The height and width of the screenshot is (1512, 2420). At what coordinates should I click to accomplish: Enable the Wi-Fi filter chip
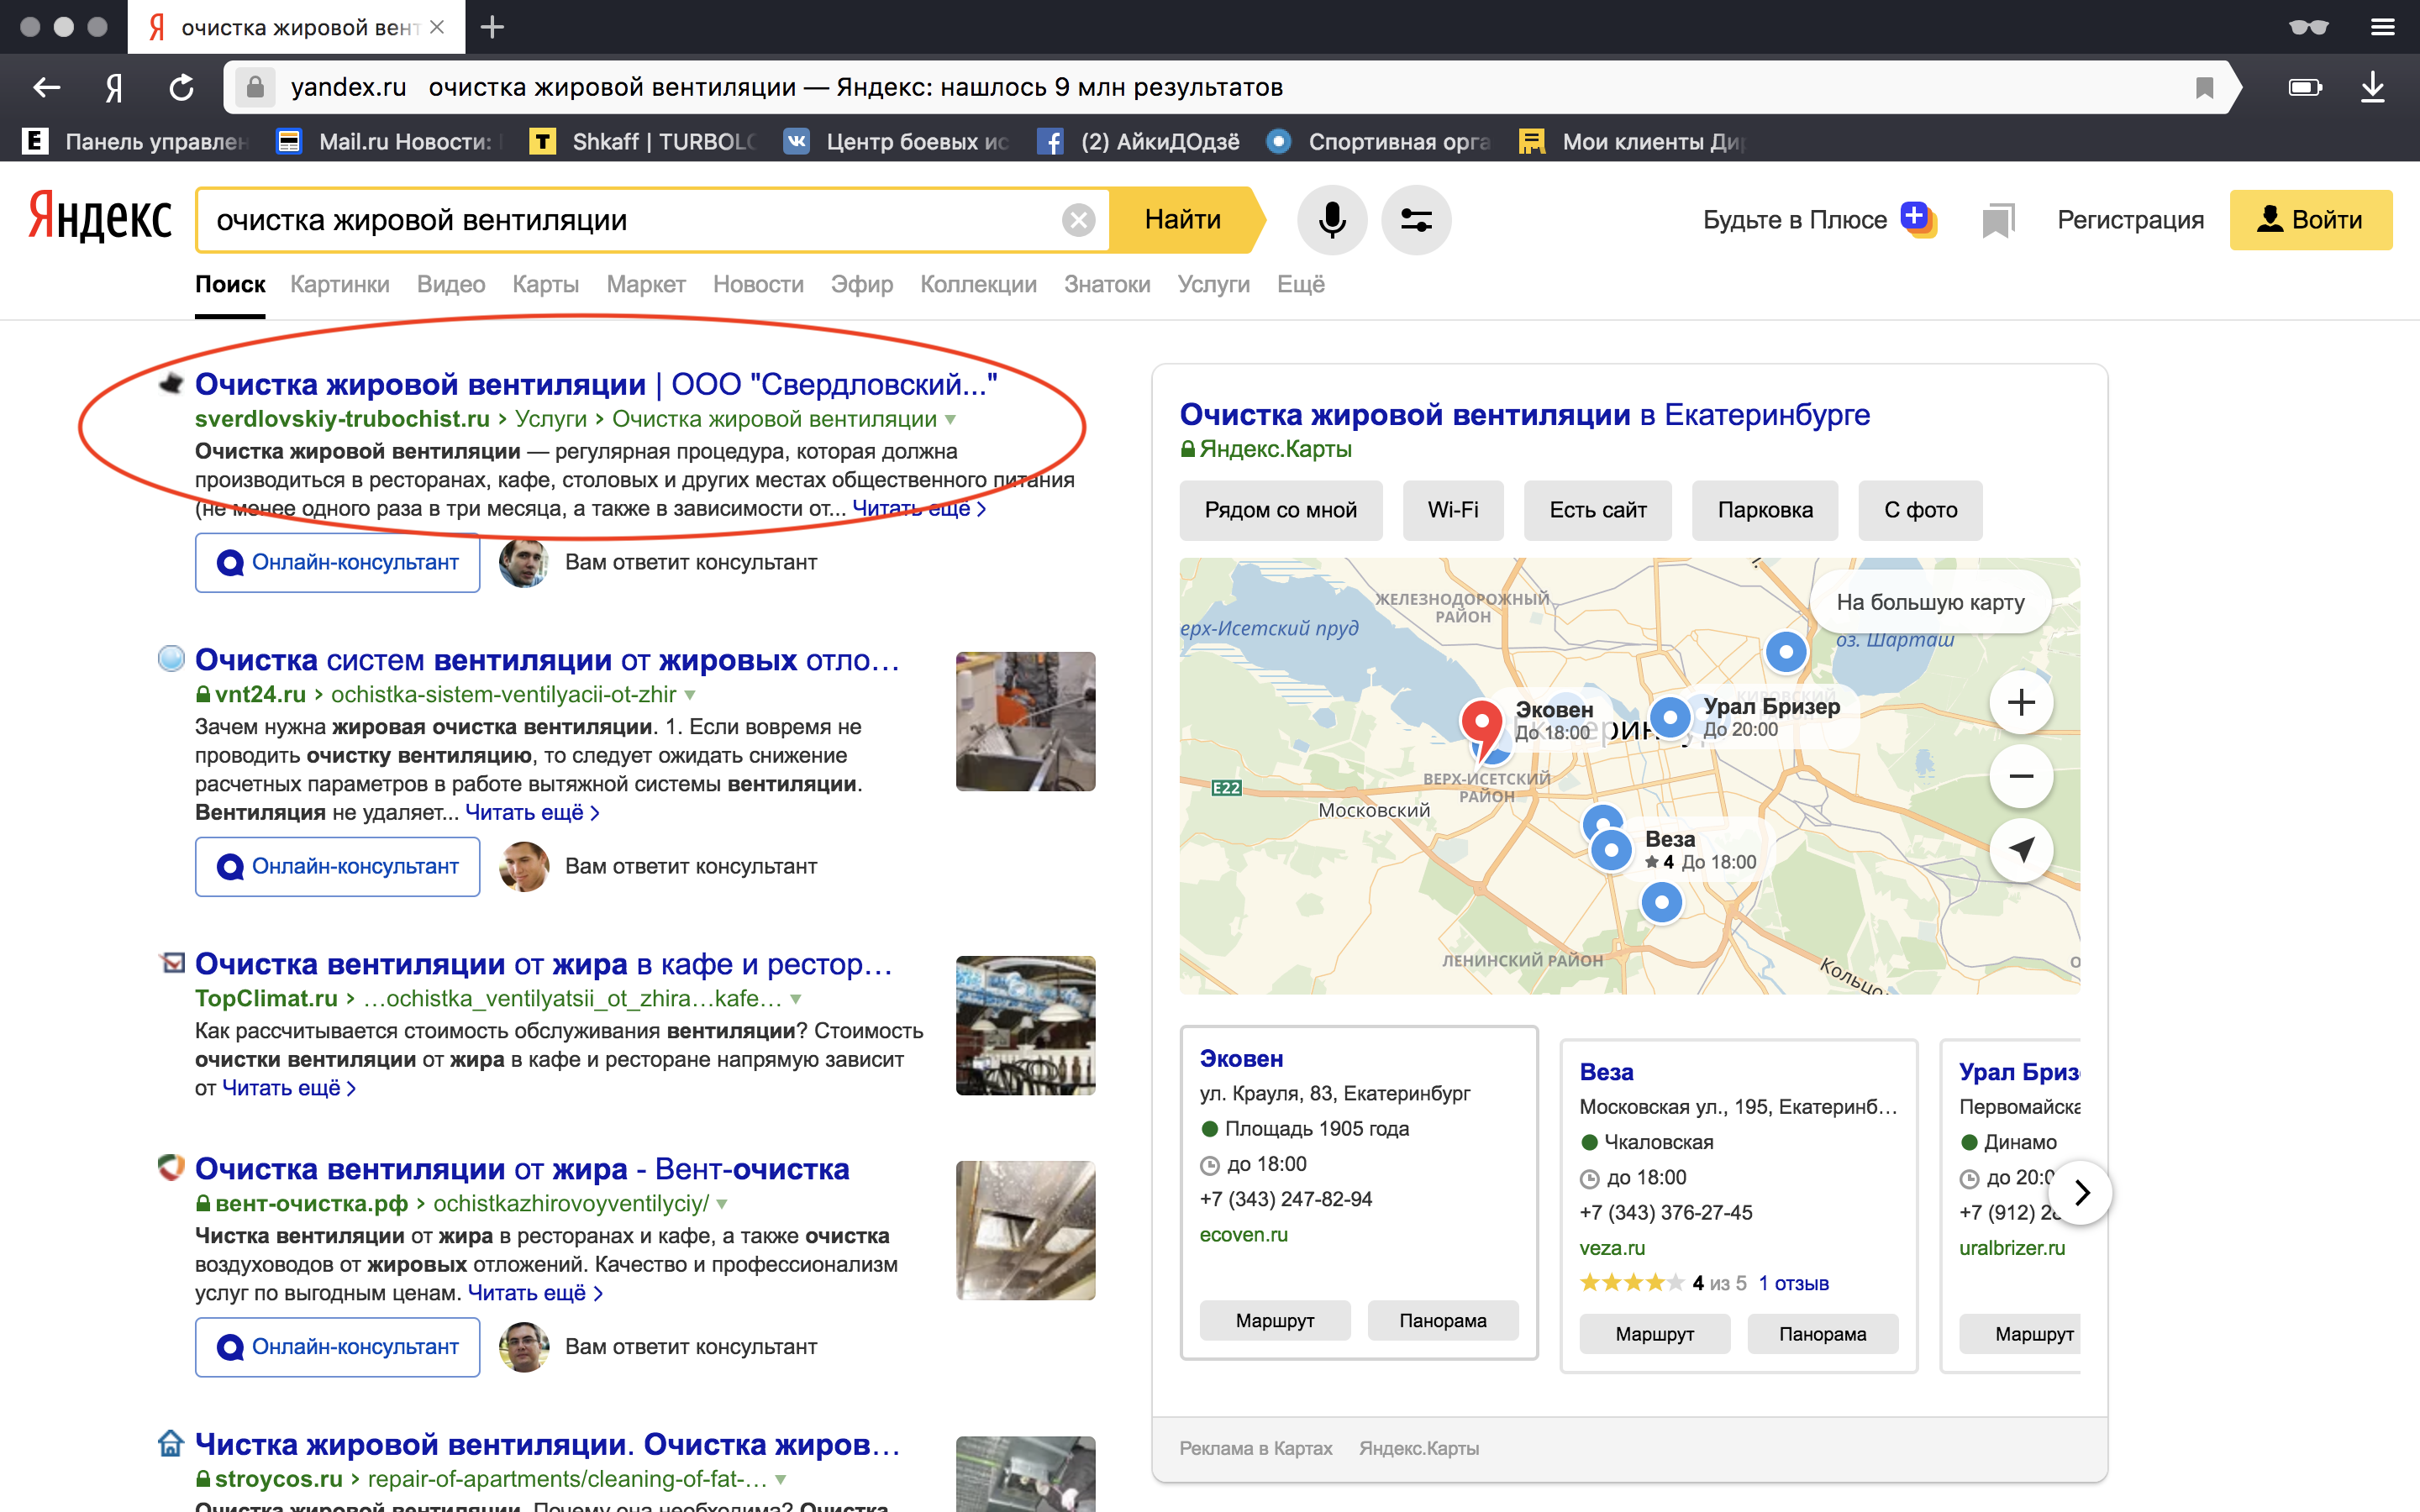1453,510
